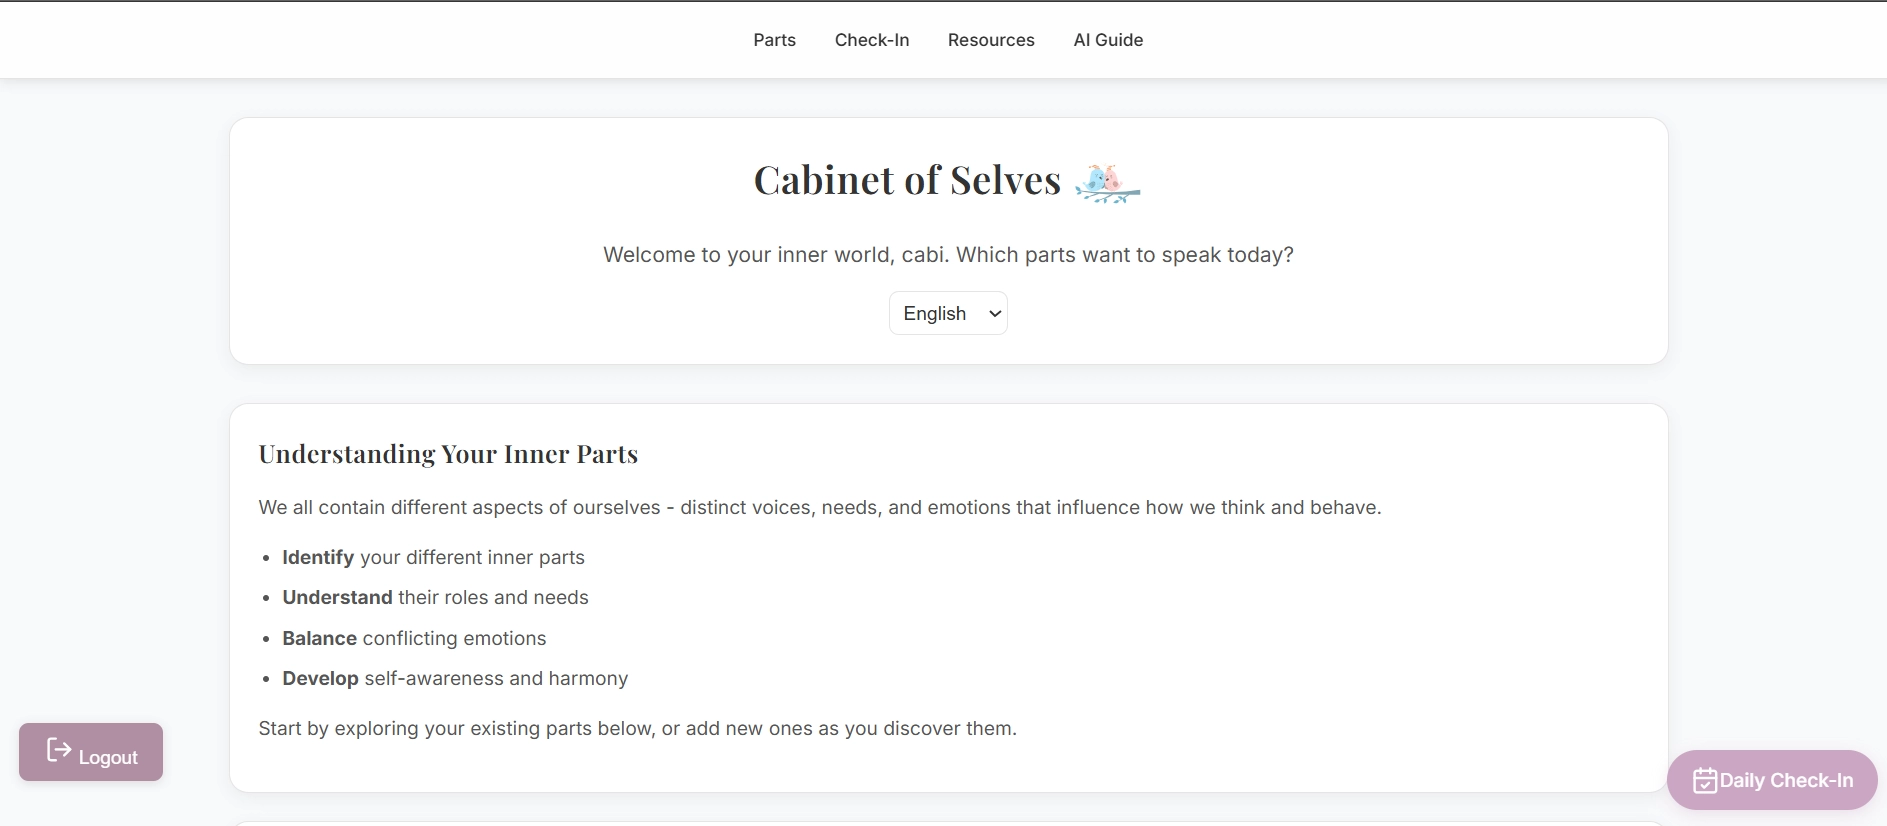Click the Balance conflicting emotions bullet
1887x826 pixels.
click(414, 638)
